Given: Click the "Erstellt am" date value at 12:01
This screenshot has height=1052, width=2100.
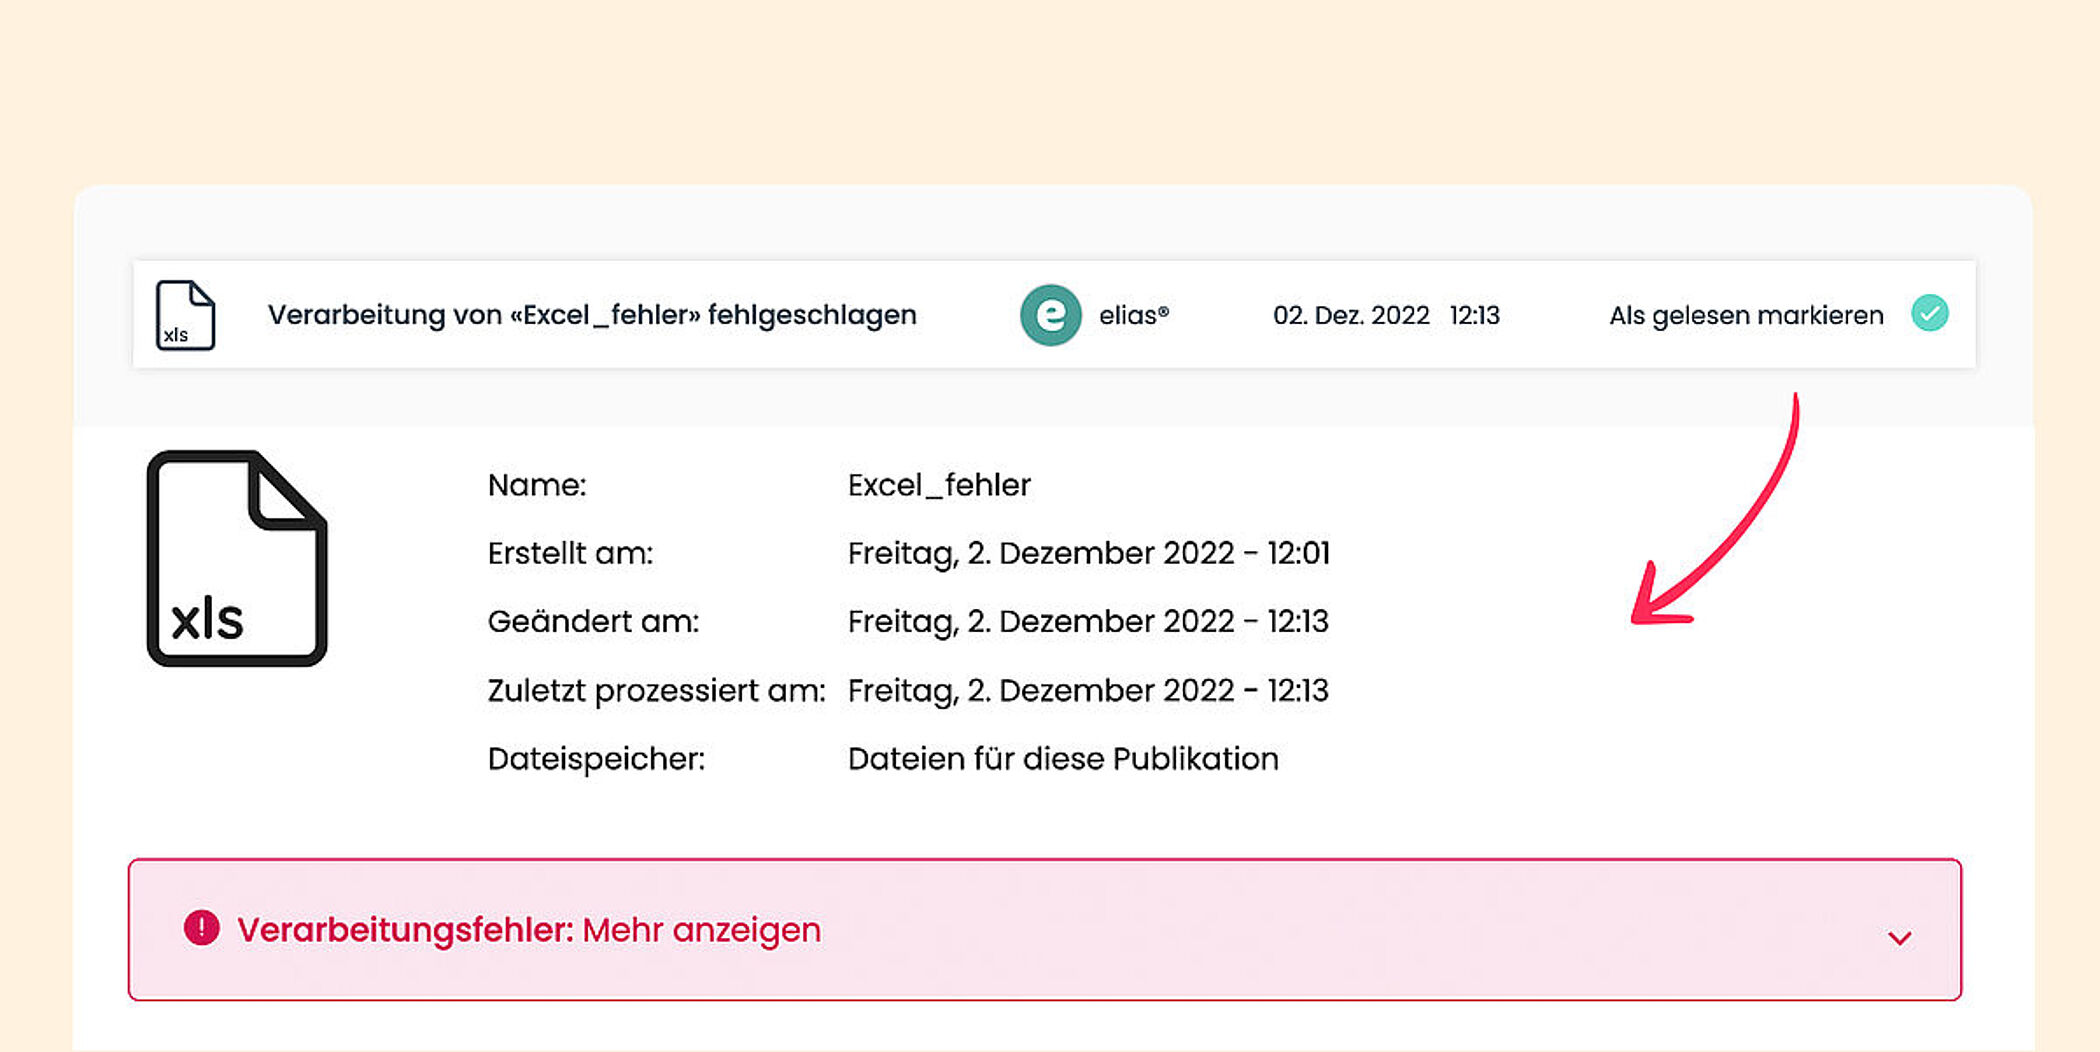Looking at the screenshot, I should point(1088,553).
